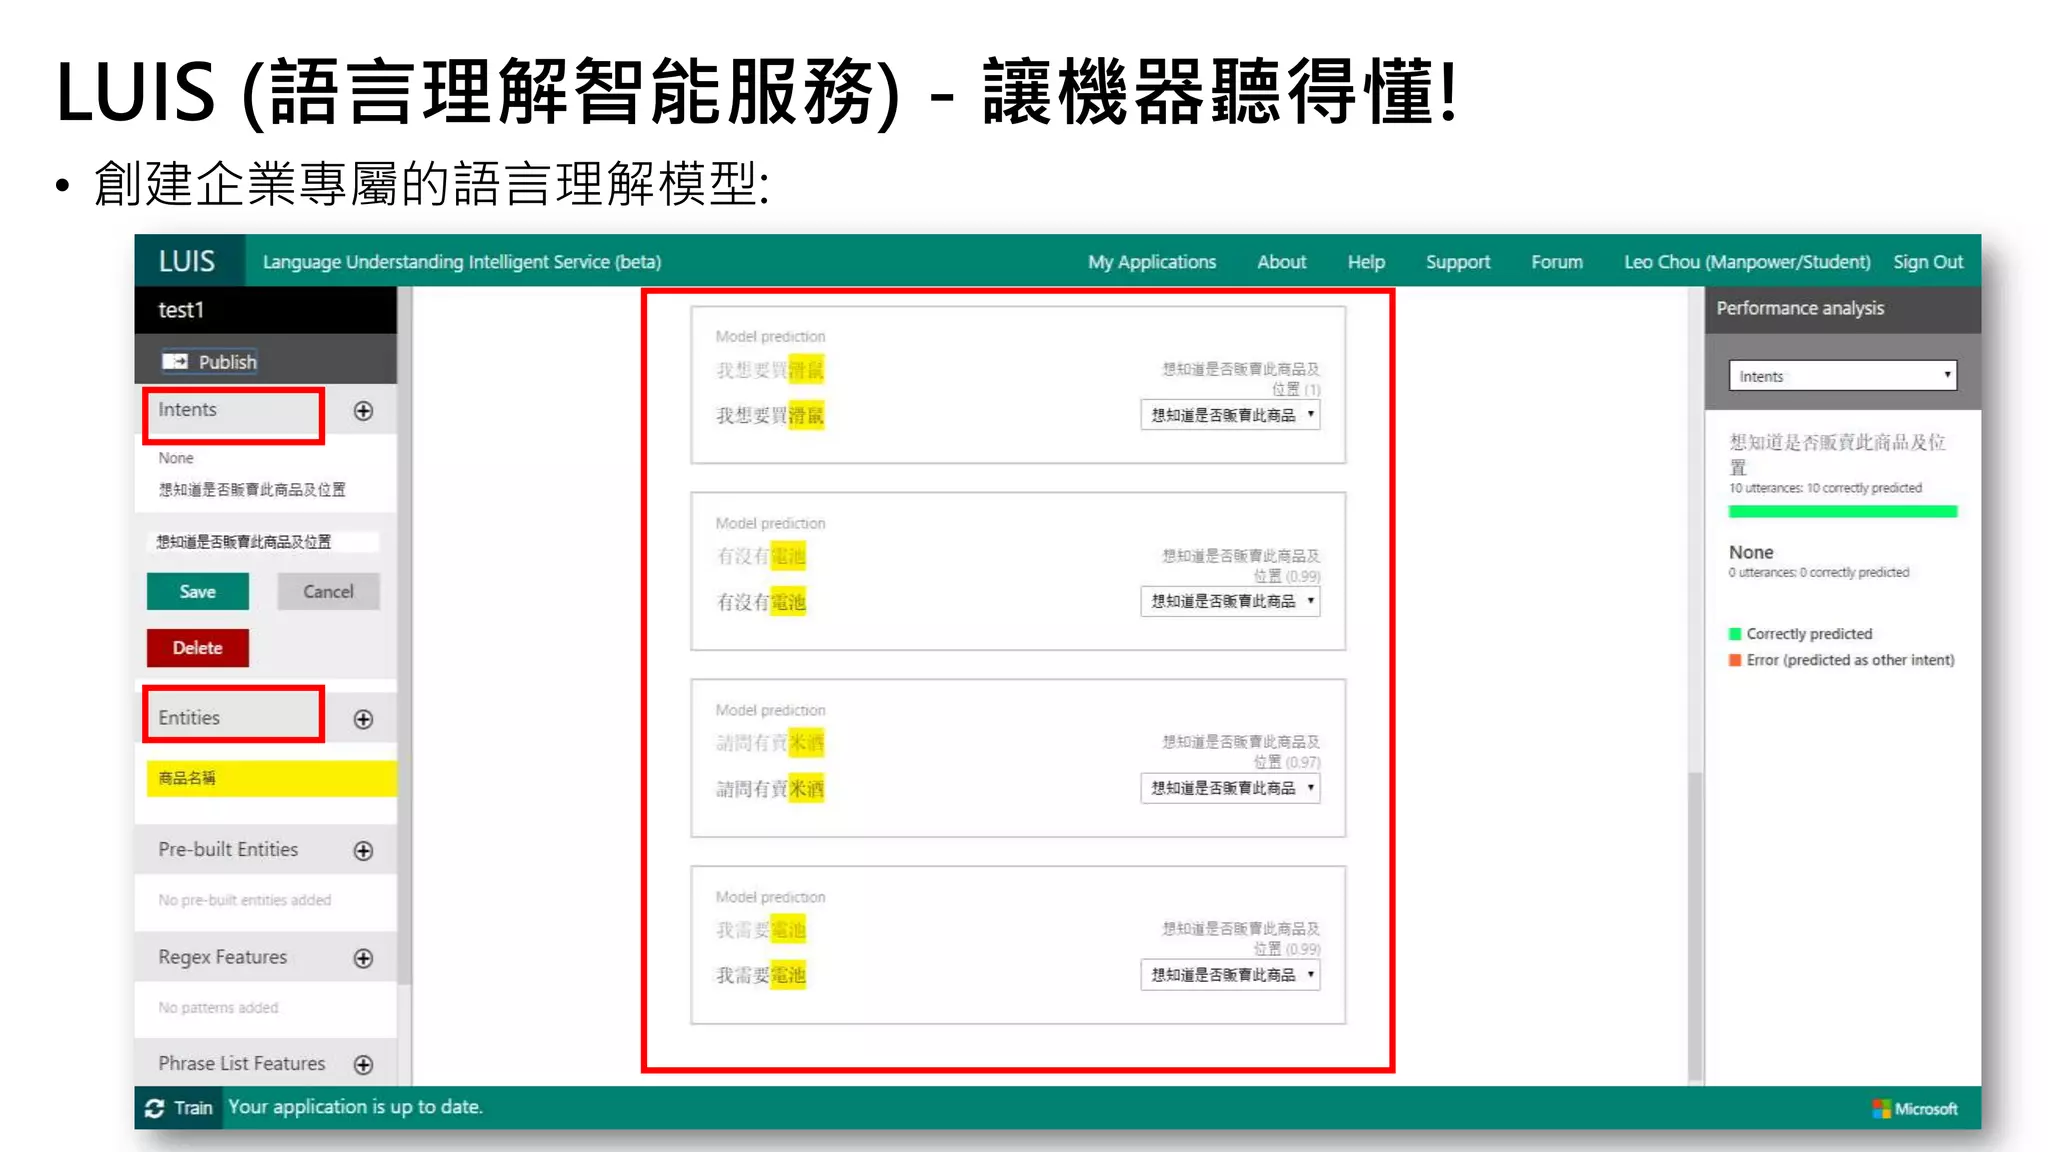Image resolution: width=2048 pixels, height=1152 pixels.
Task: Sign Out of LUIS
Action: [x=1928, y=262]
